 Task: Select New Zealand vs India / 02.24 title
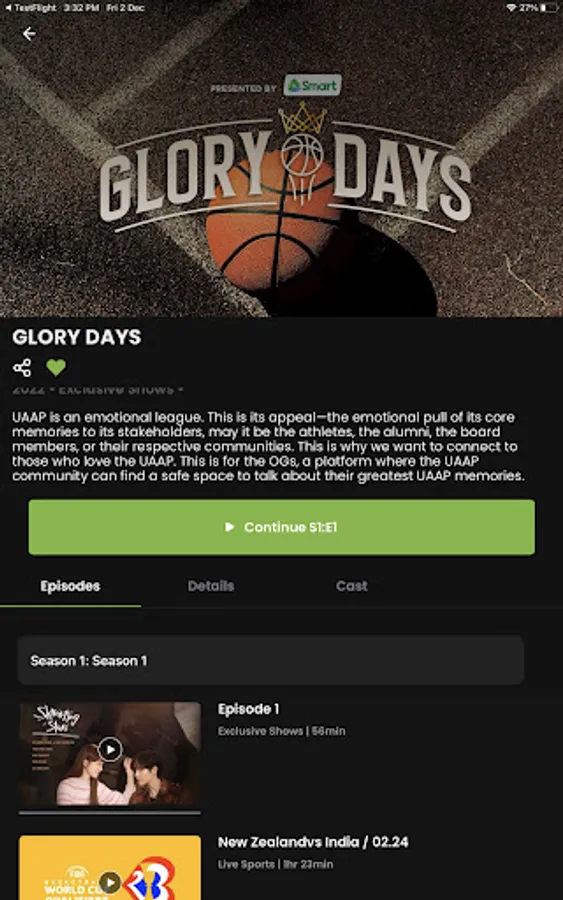(313, 842)
